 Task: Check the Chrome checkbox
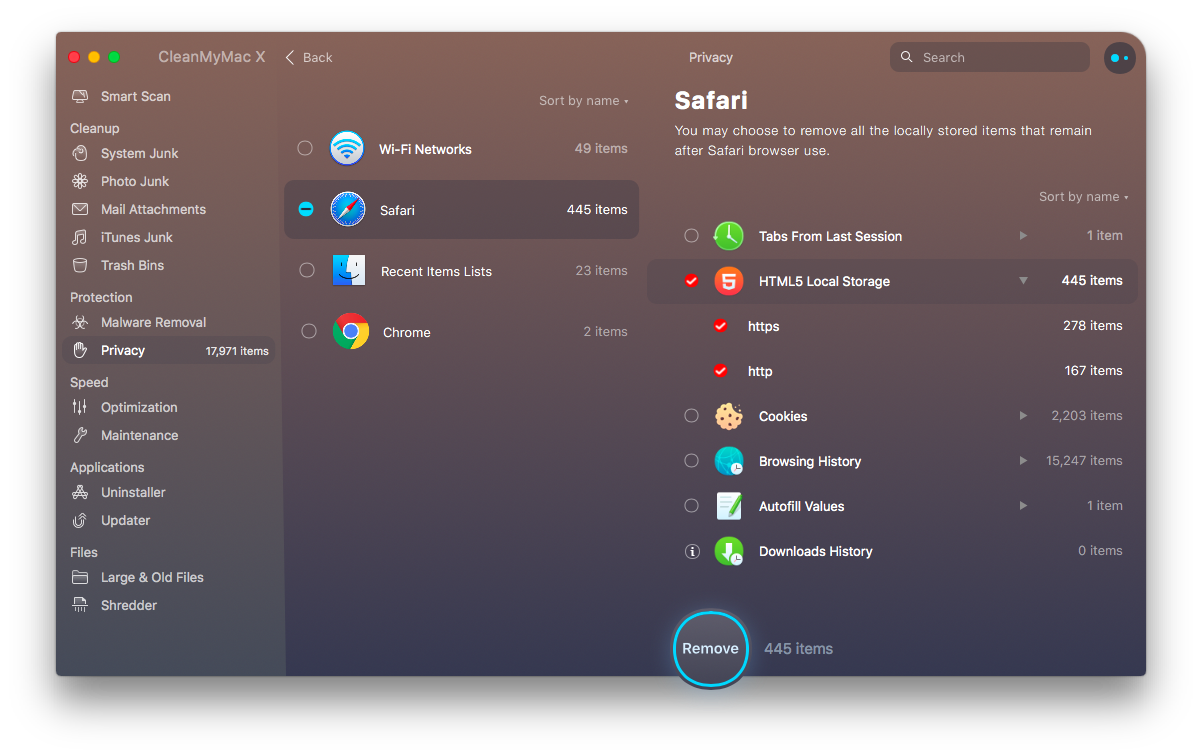309,331
